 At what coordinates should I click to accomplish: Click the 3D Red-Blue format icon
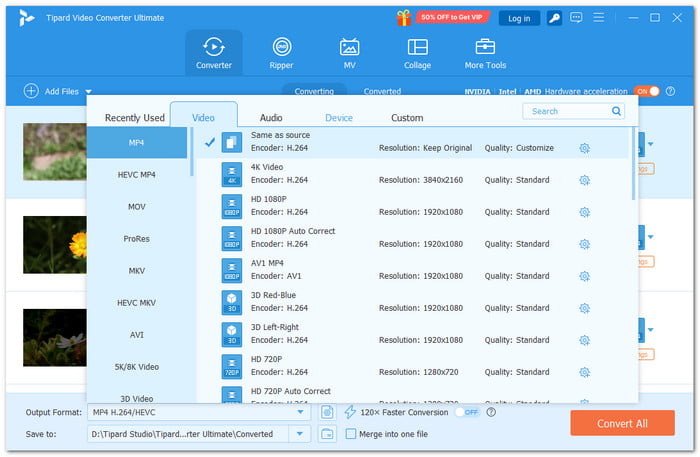pyautogui.click(x=232, y=302)
